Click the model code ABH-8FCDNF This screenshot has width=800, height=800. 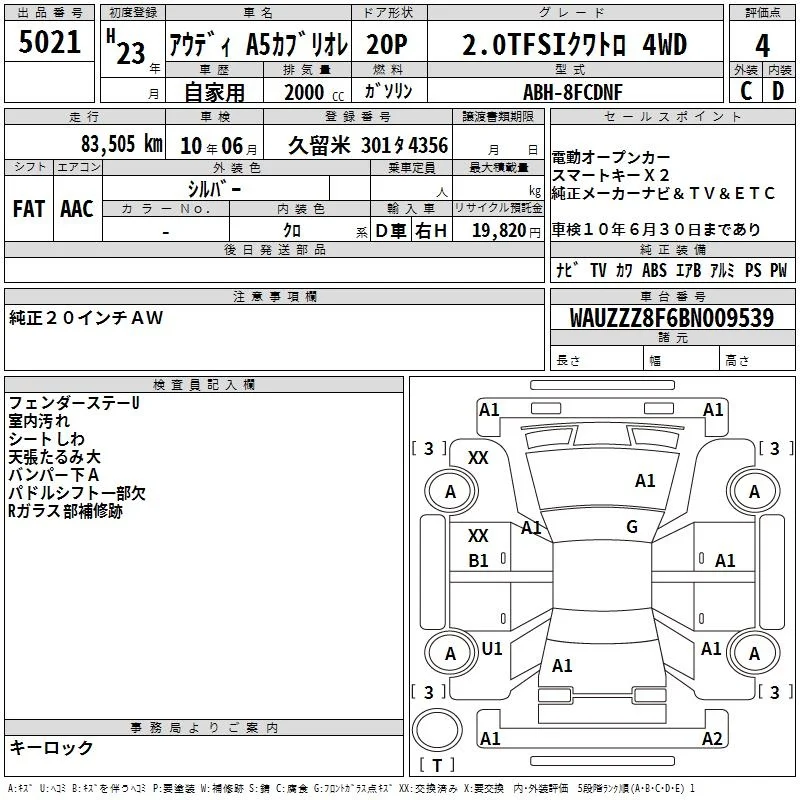(575, 91)
